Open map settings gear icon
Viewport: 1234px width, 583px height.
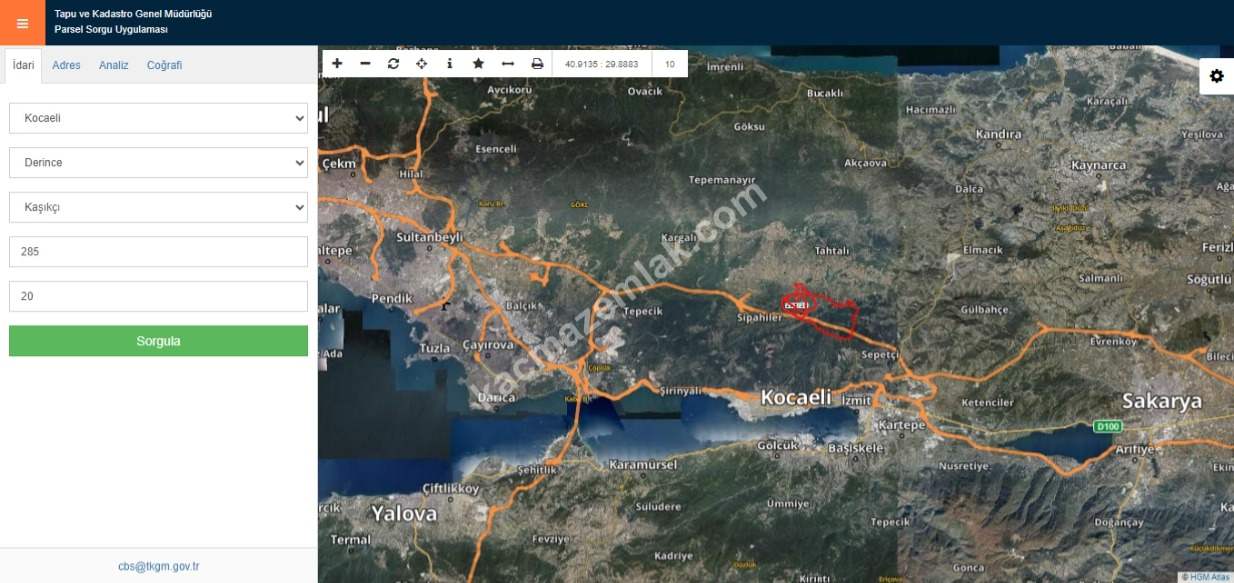[1216, 76]
